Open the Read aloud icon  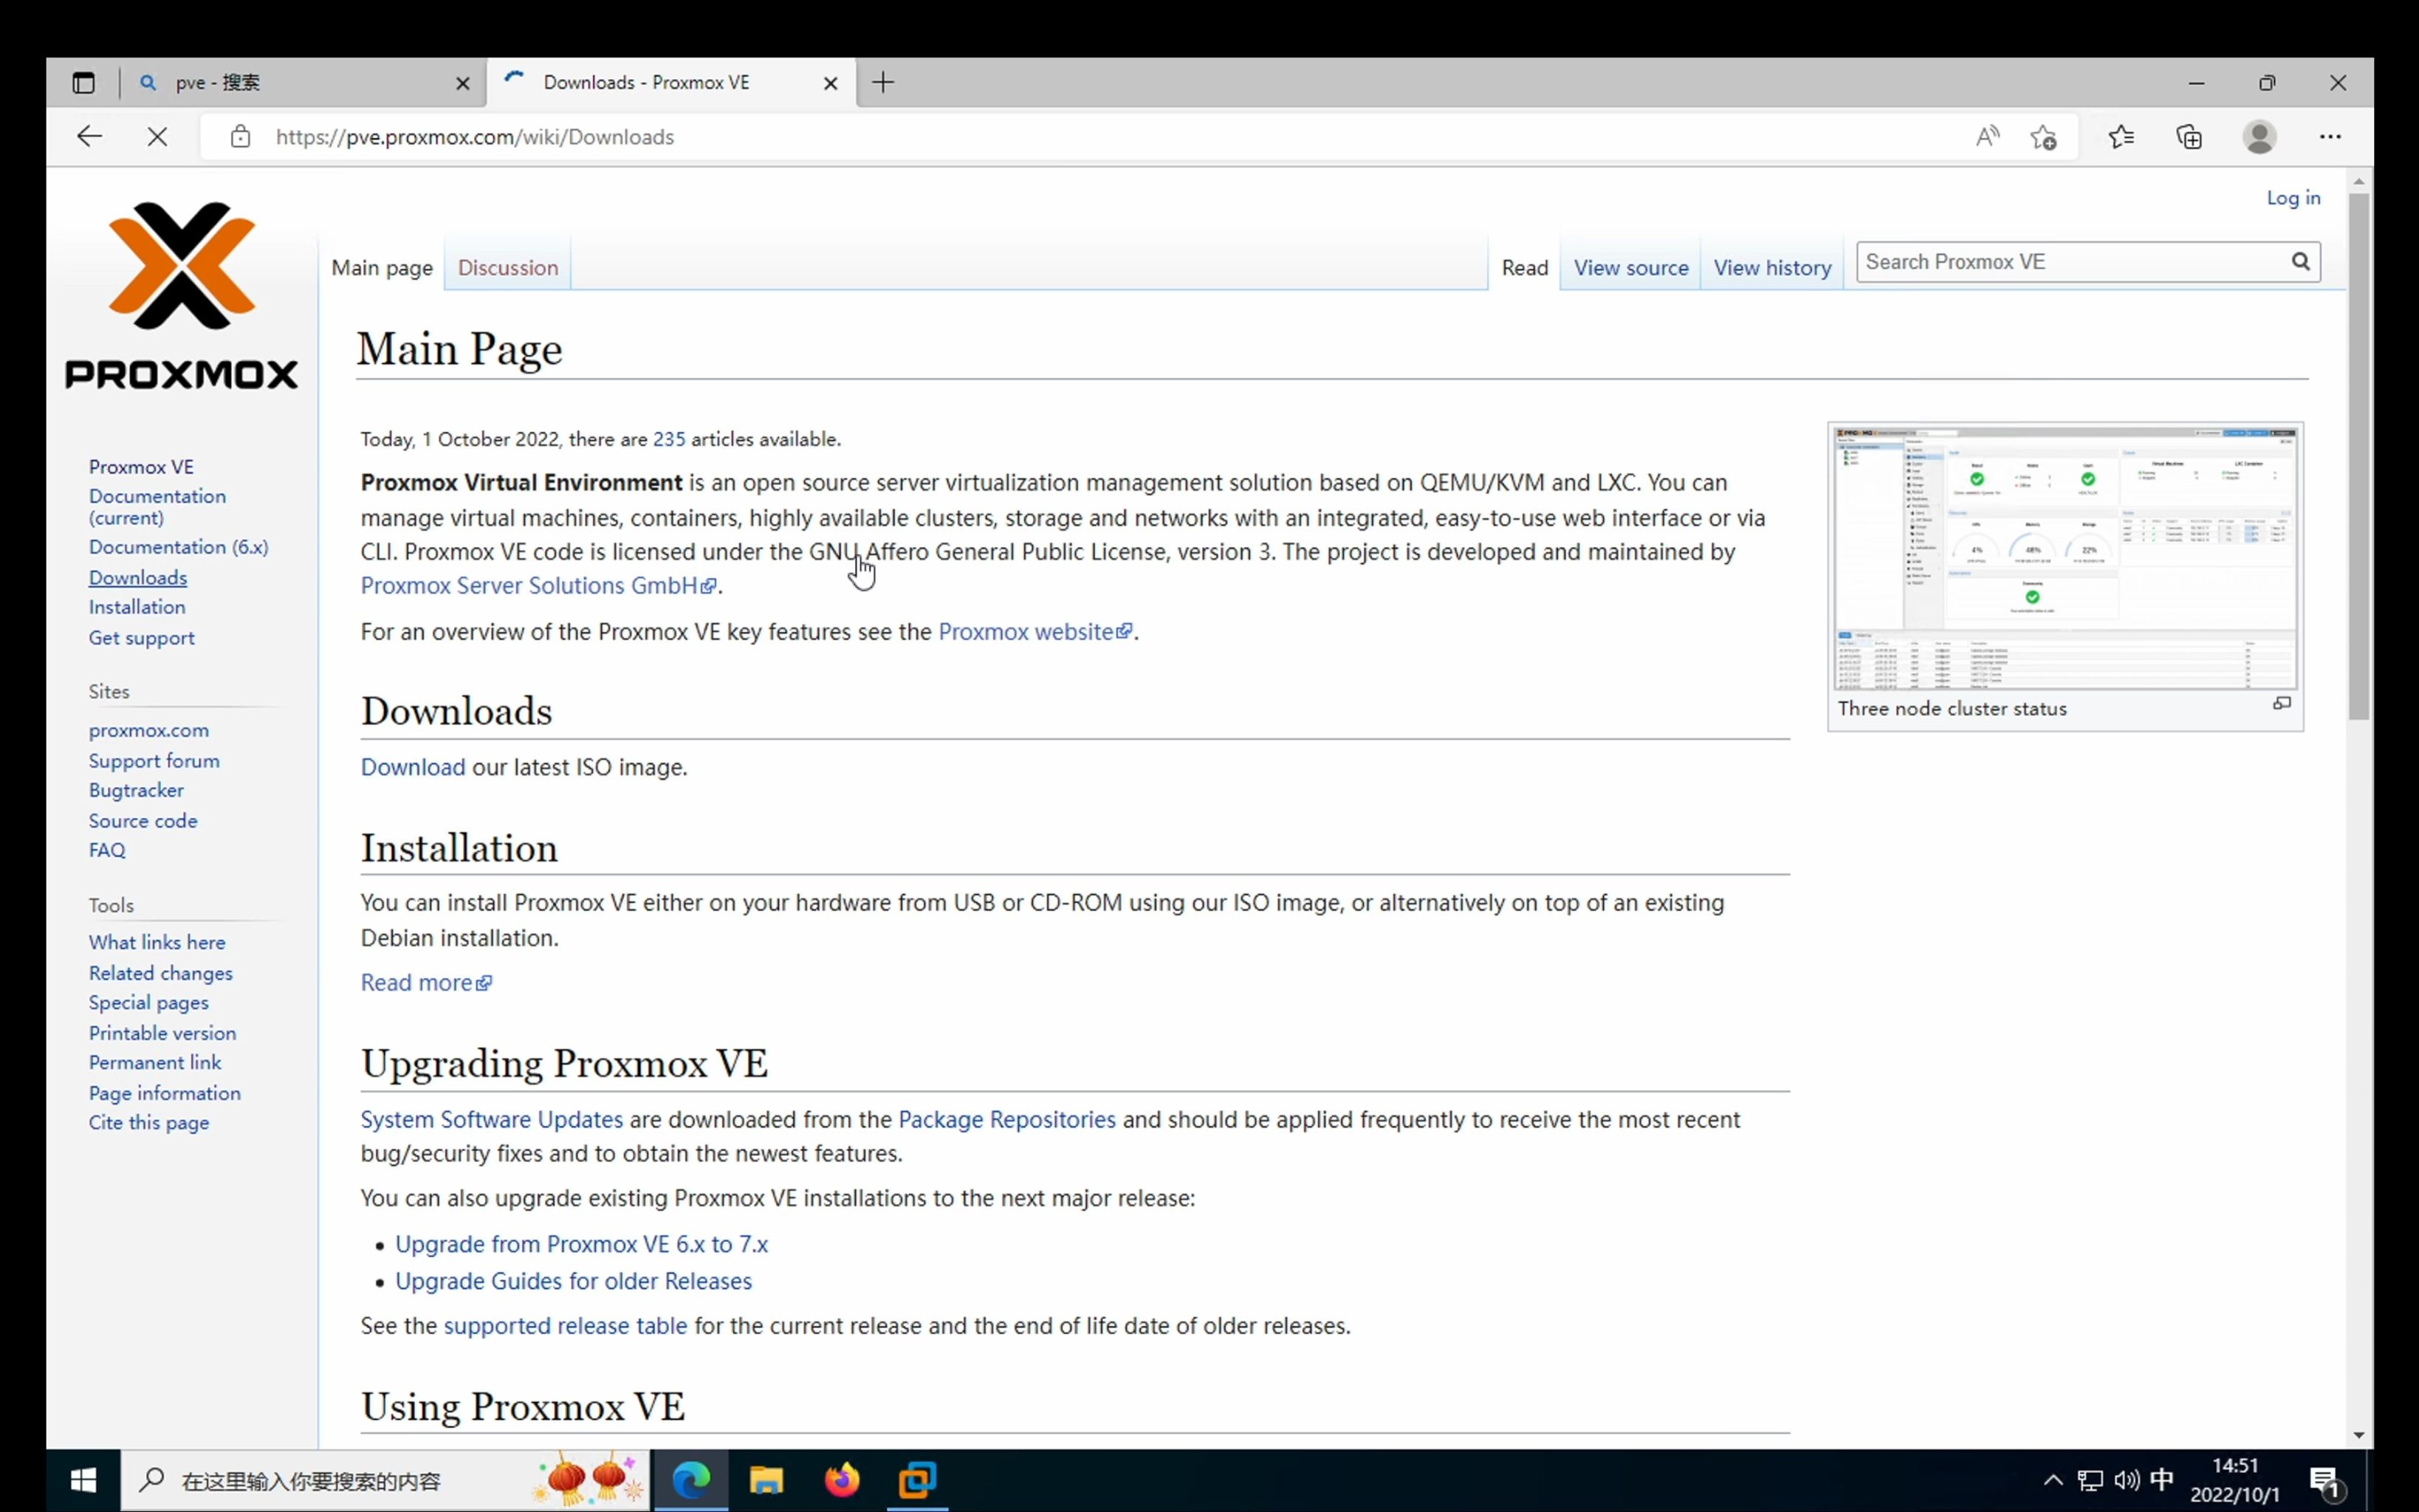[x=1987, y=137]
